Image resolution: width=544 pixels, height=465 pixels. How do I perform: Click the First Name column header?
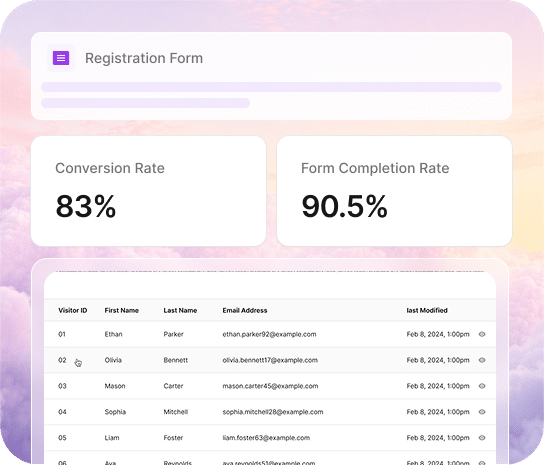[121, 310]
